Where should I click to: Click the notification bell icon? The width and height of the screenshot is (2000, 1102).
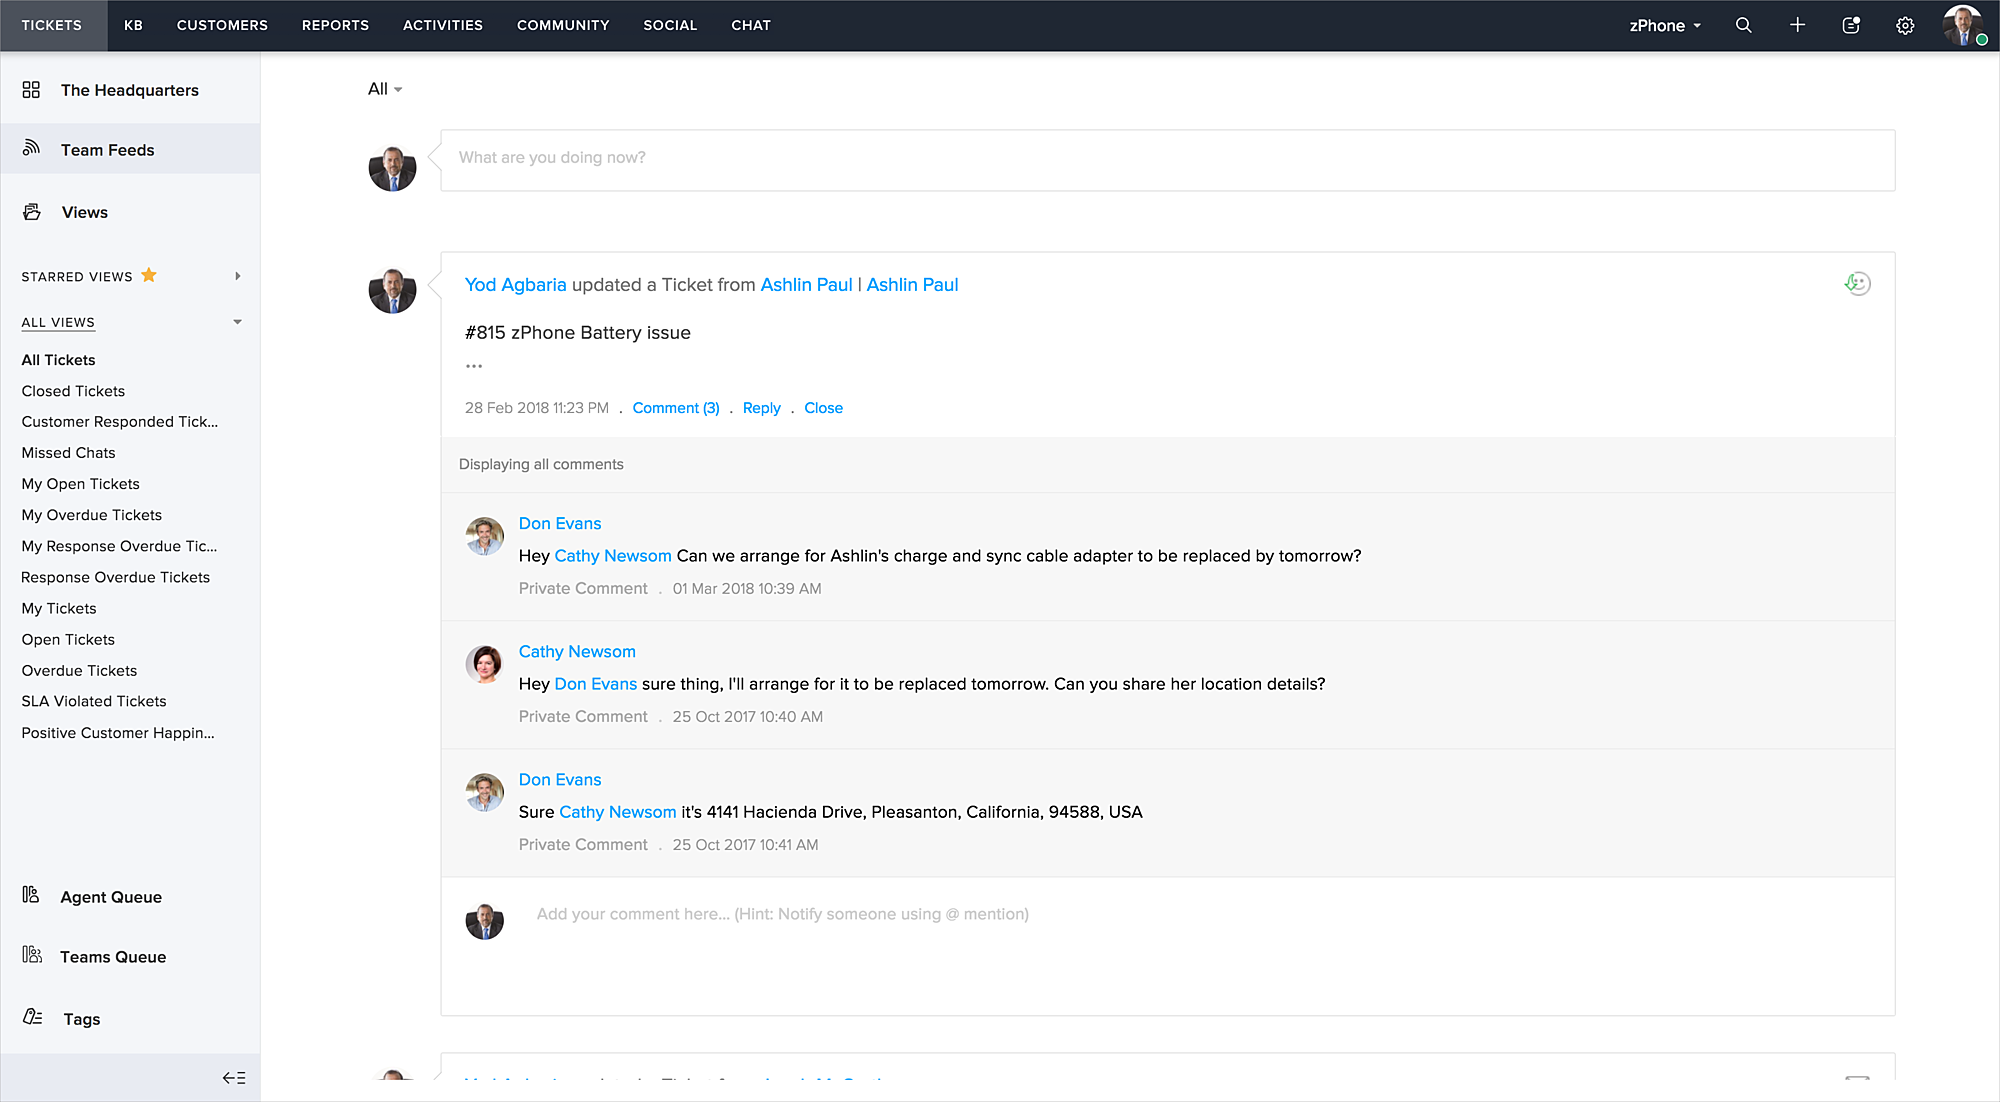[1849, 24]
